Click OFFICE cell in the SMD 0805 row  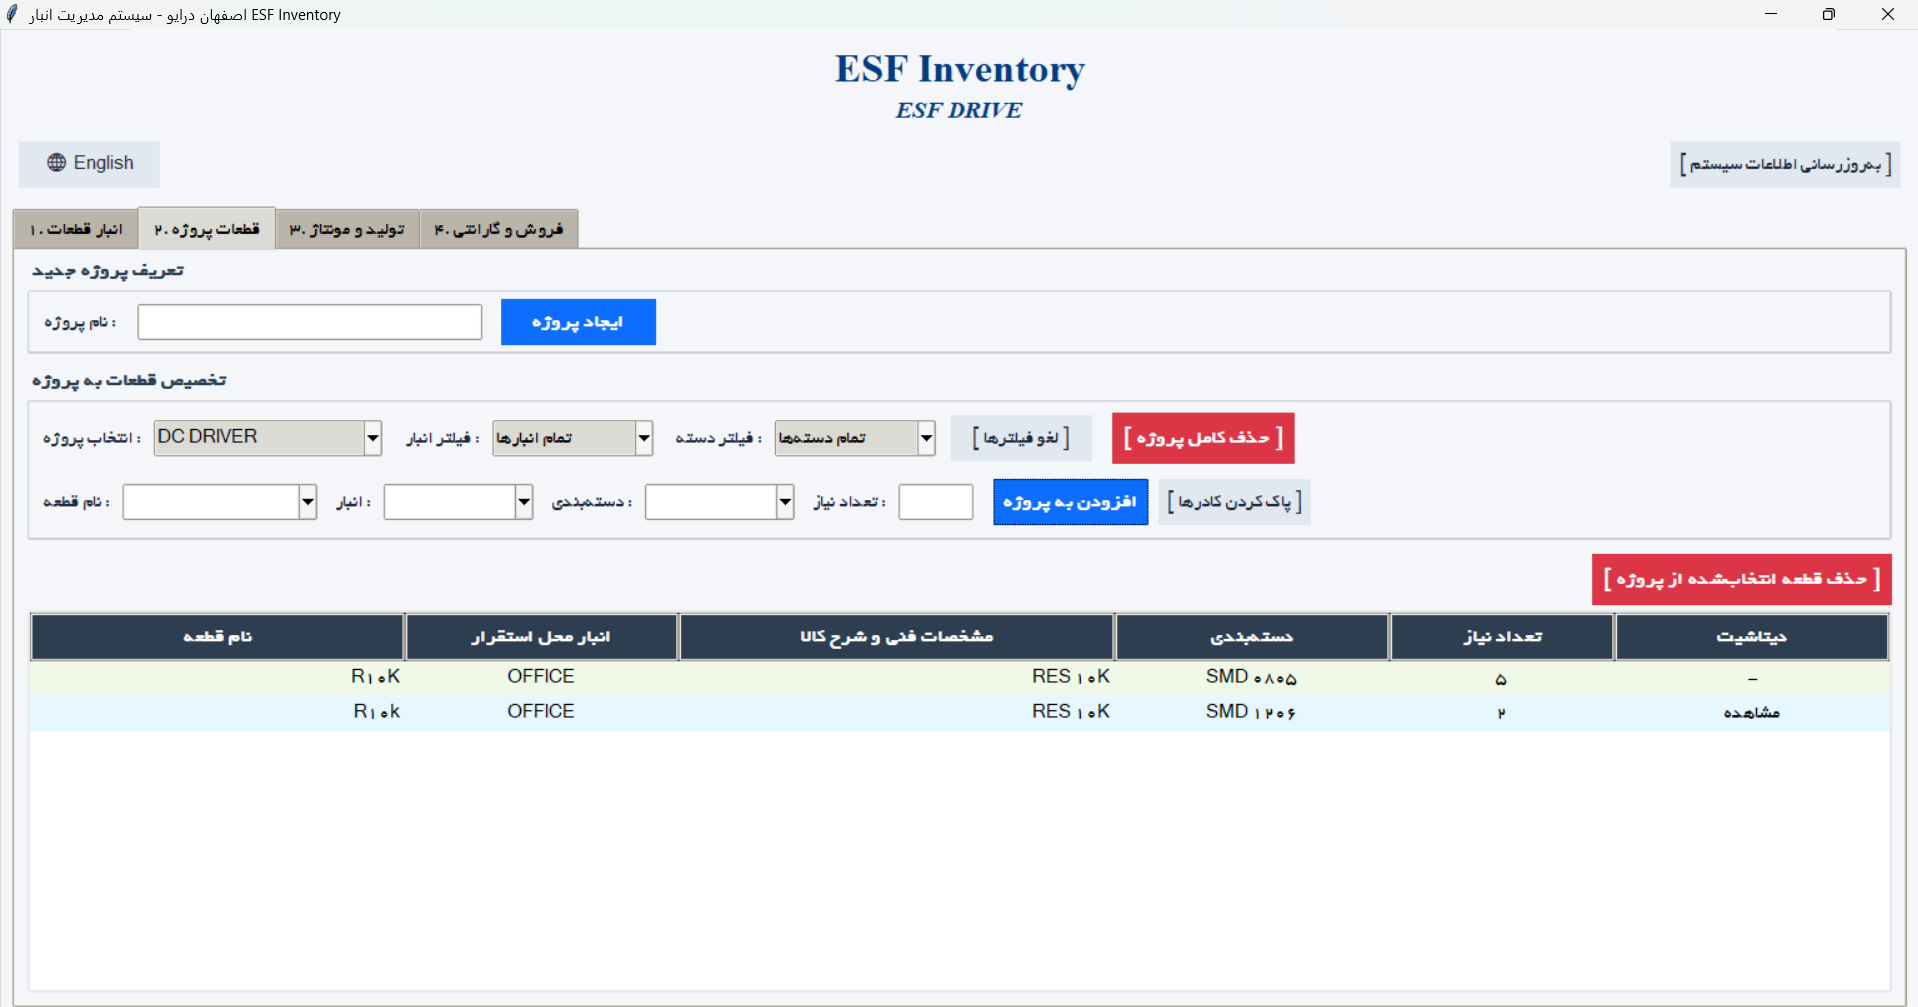(x=541, y=677)
